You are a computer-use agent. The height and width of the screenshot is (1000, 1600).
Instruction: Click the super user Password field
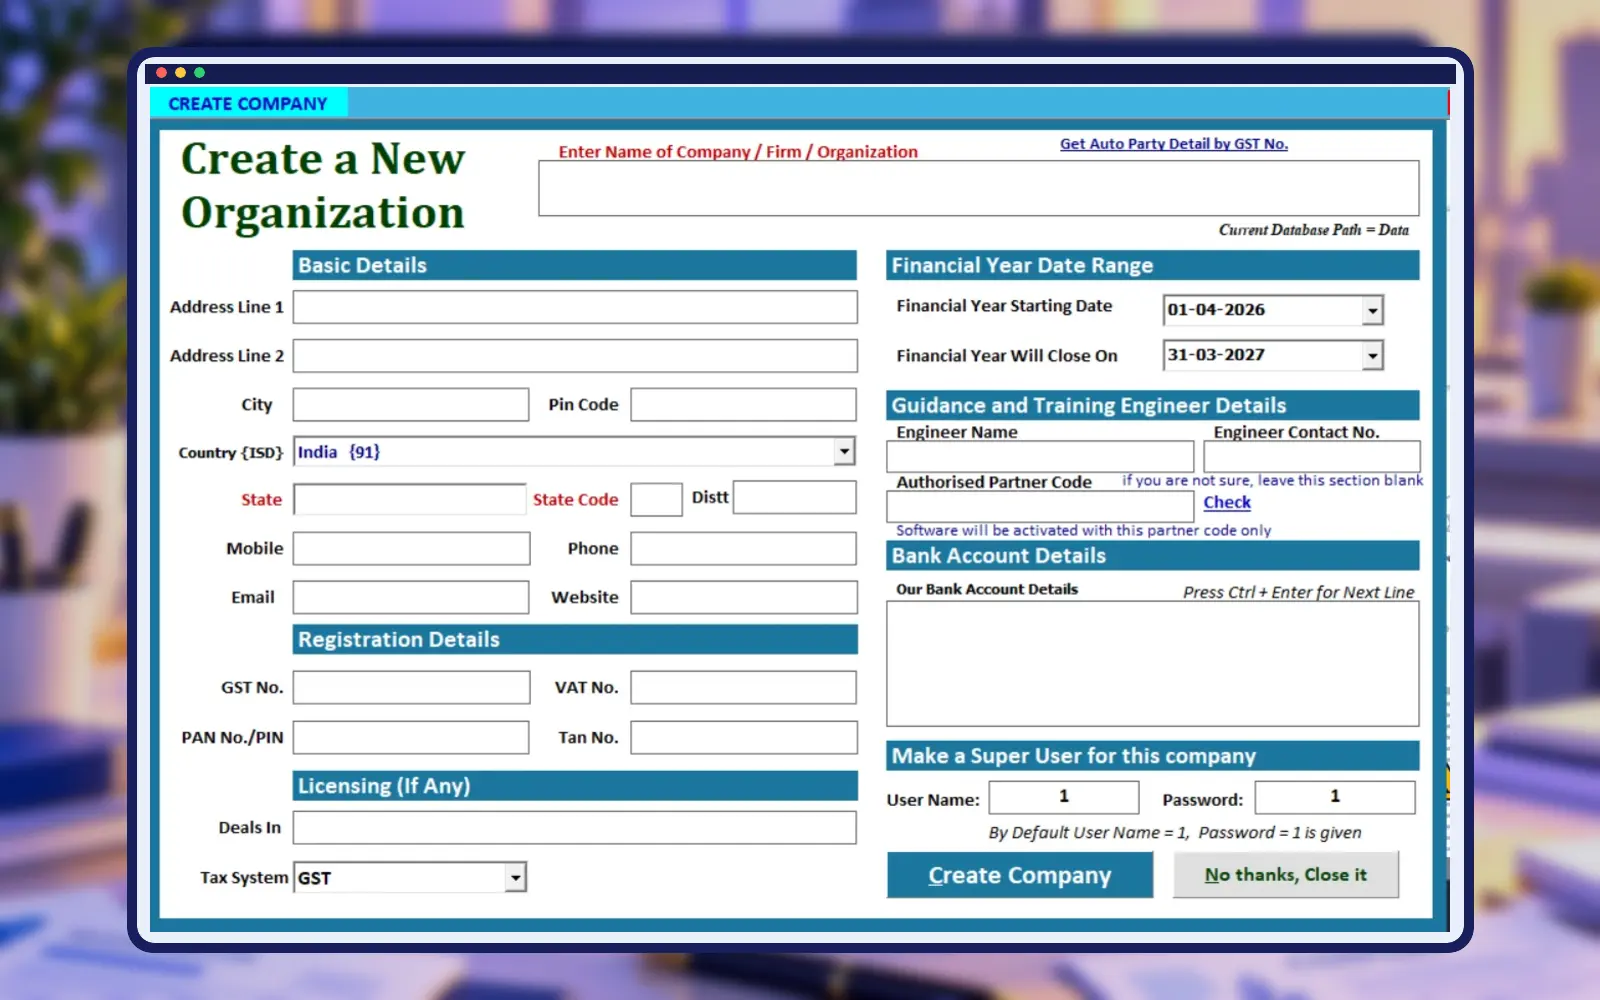pyautogui.click(x=1335, y=797)
